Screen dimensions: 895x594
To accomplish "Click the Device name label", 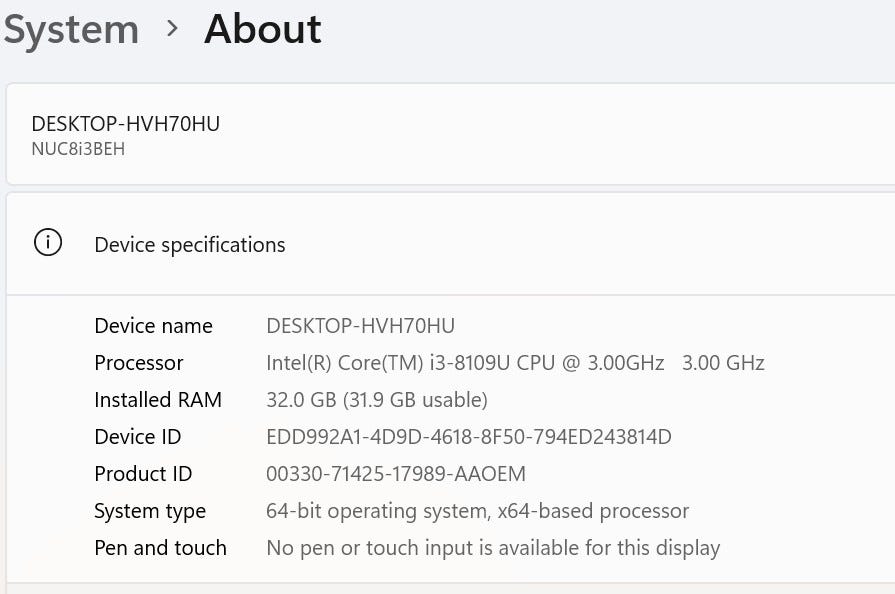I will pos(153,326).
